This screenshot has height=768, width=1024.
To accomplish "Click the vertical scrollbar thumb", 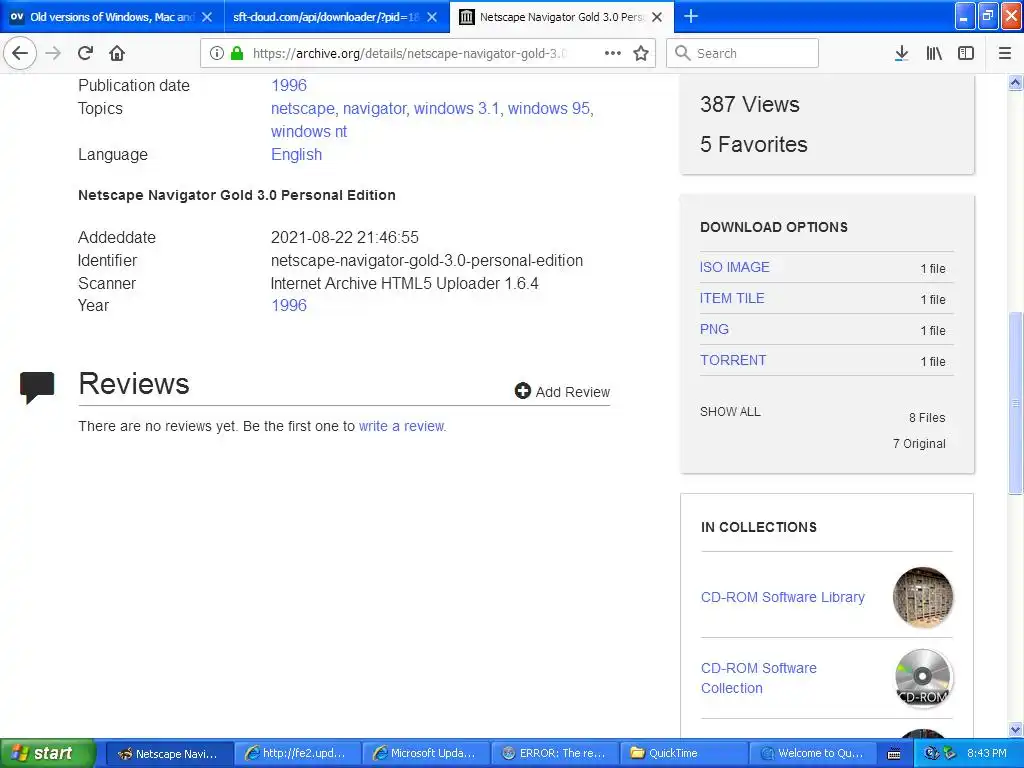I will coord(1015,403).
